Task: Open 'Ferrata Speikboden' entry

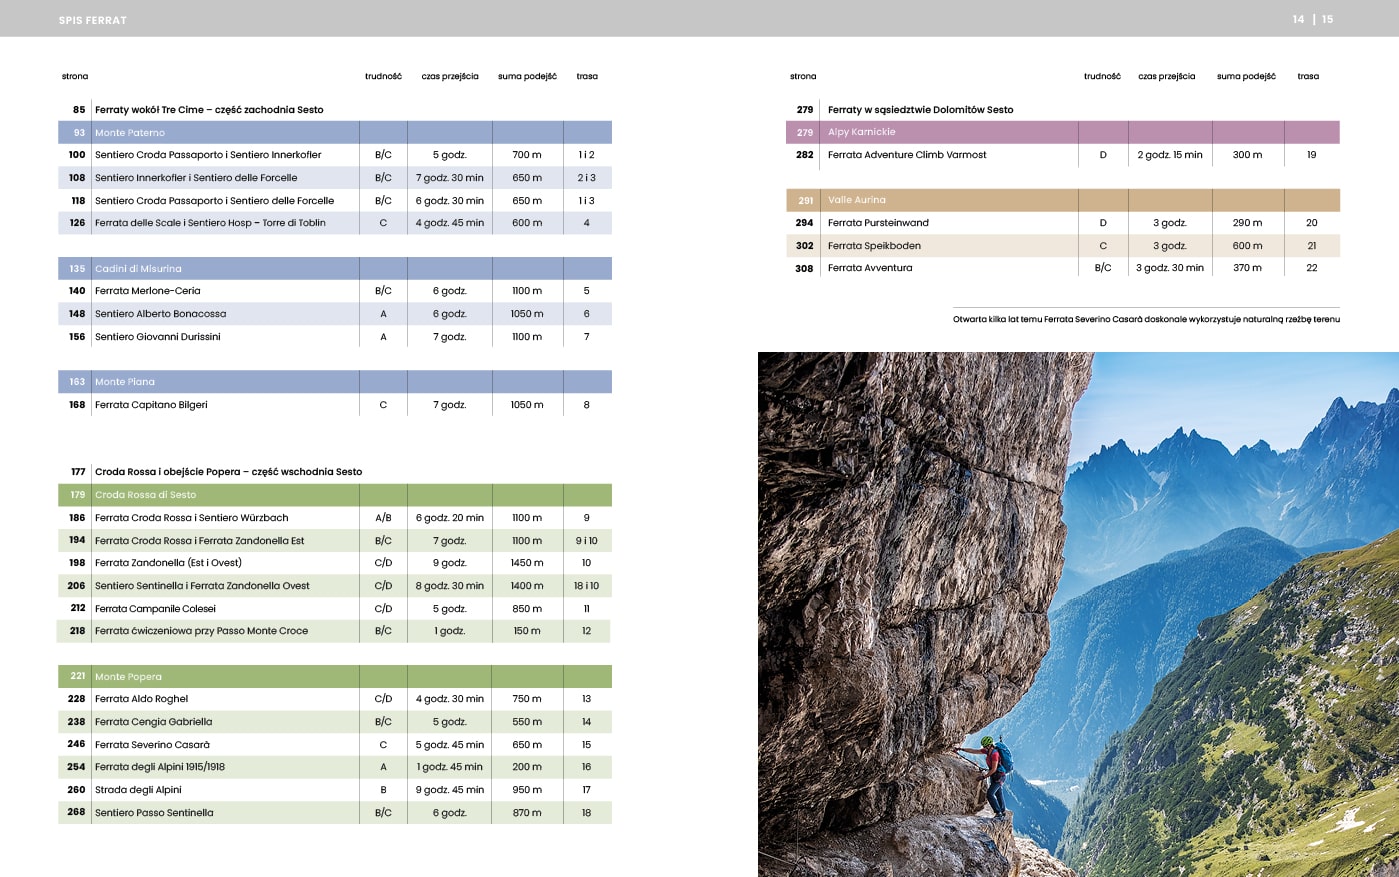Action: [874, 246]
